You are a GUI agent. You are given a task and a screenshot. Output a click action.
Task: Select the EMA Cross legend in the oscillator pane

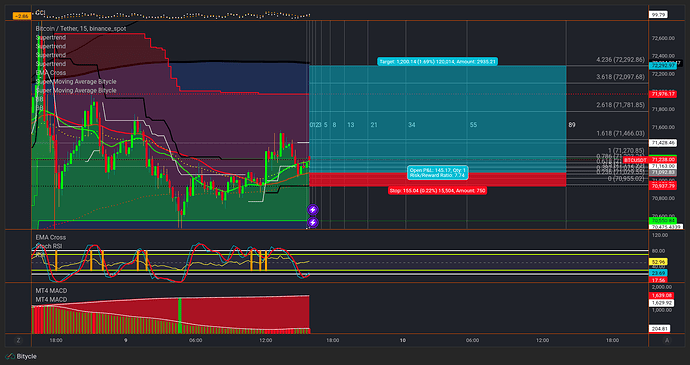(51, 237)
